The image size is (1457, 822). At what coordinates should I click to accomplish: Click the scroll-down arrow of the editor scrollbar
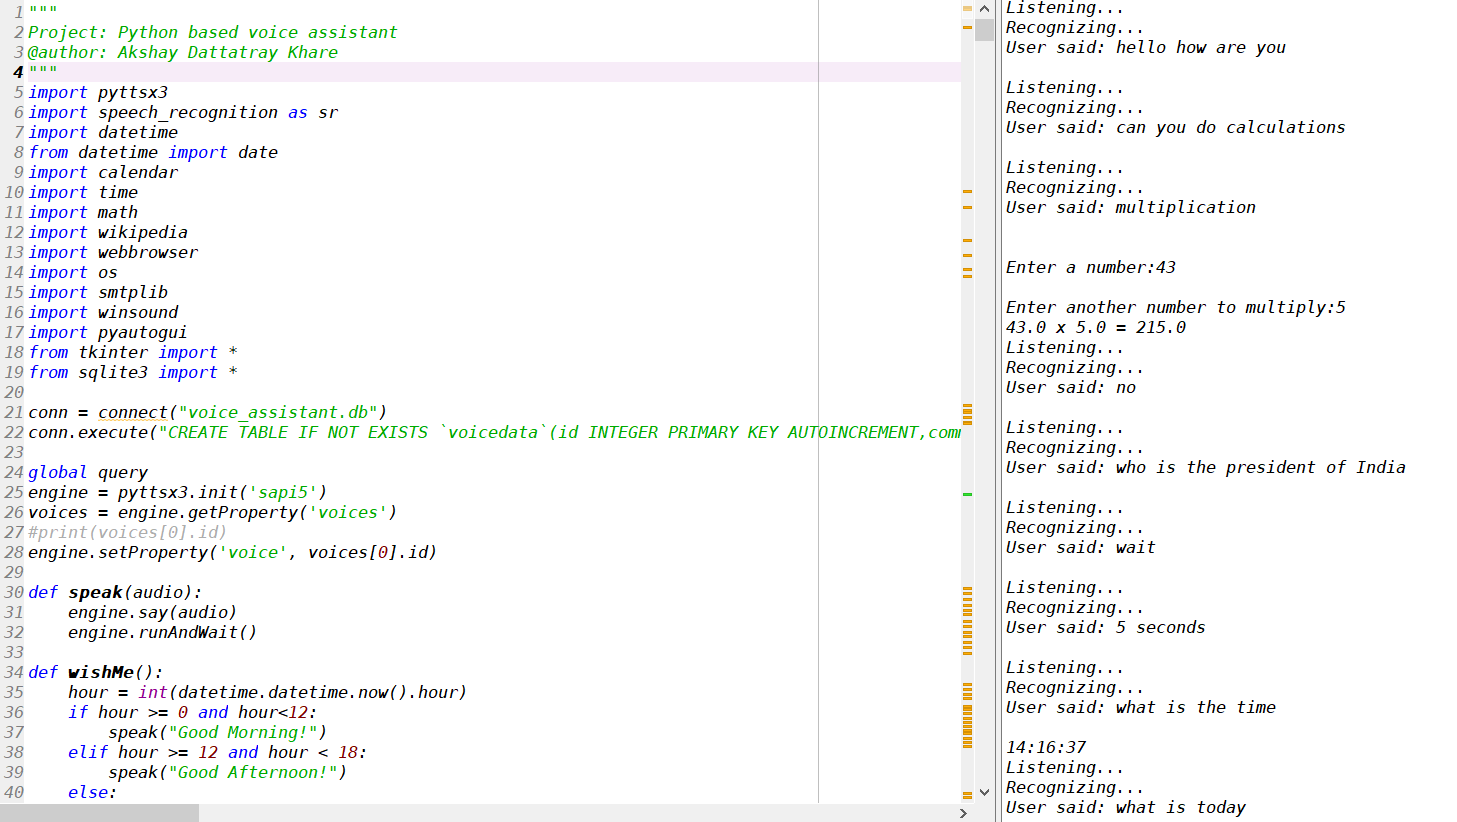[x=984, y=790]
